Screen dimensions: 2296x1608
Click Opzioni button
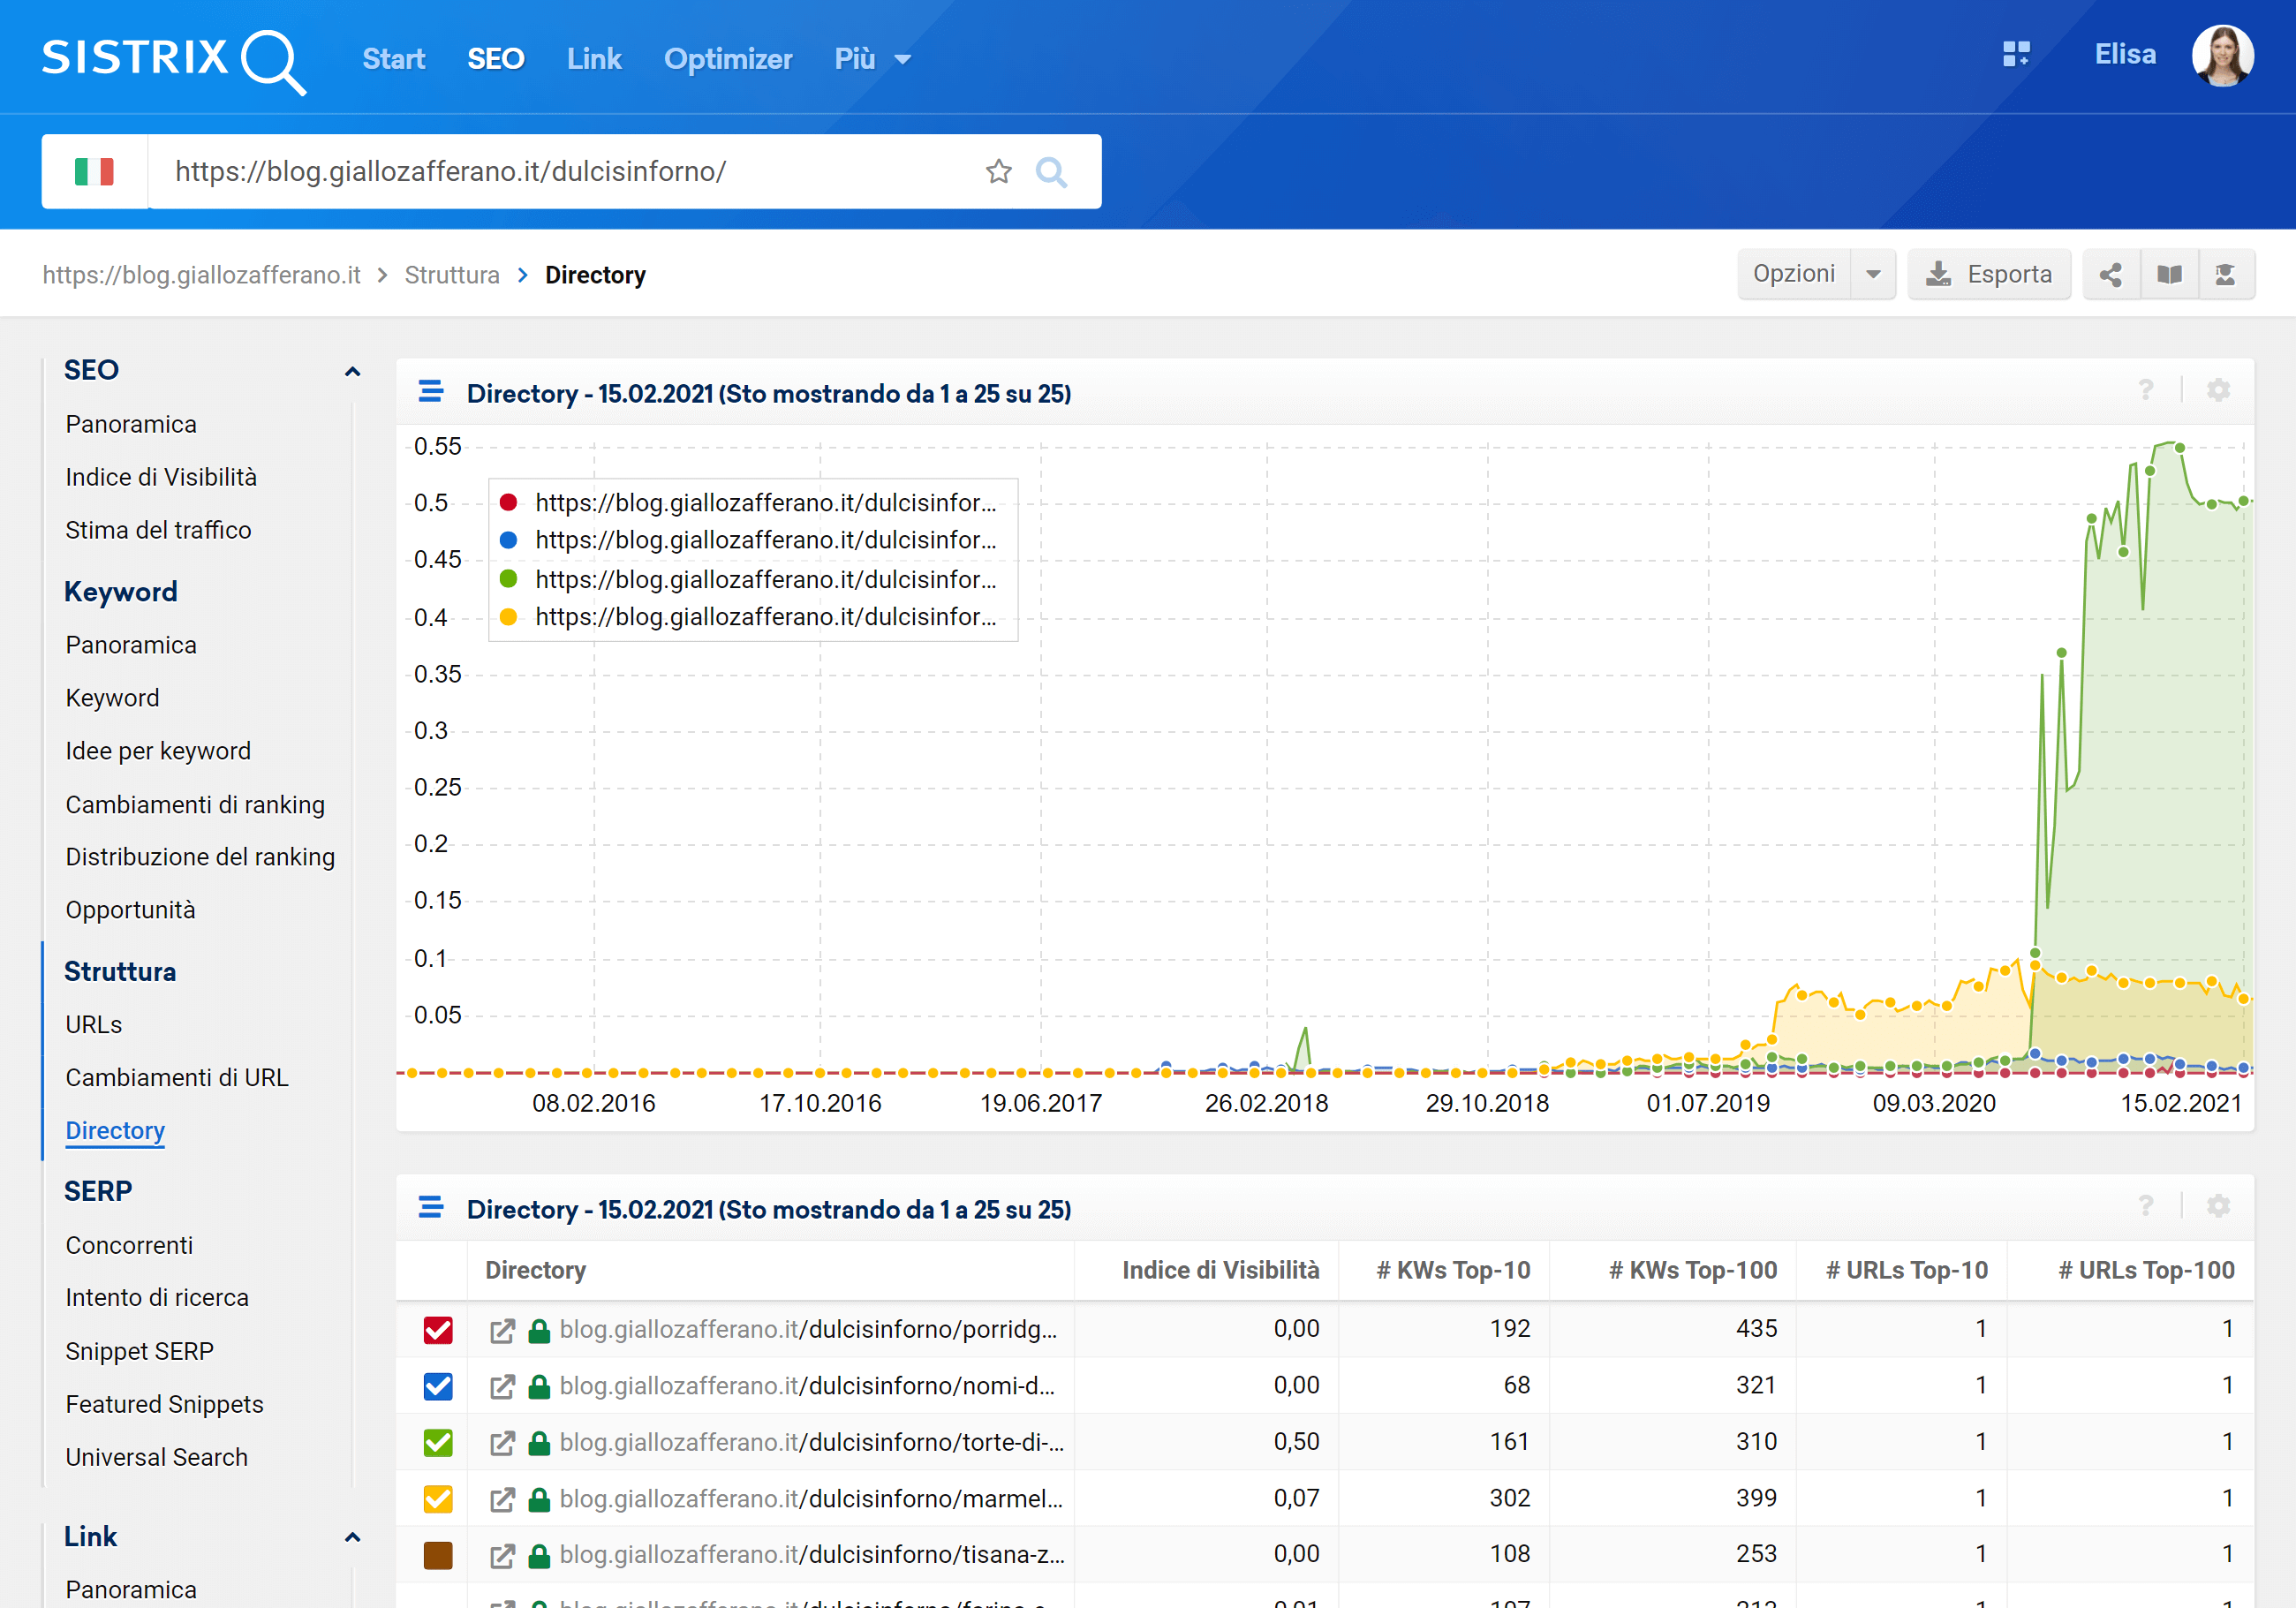tap(1794, 275)
